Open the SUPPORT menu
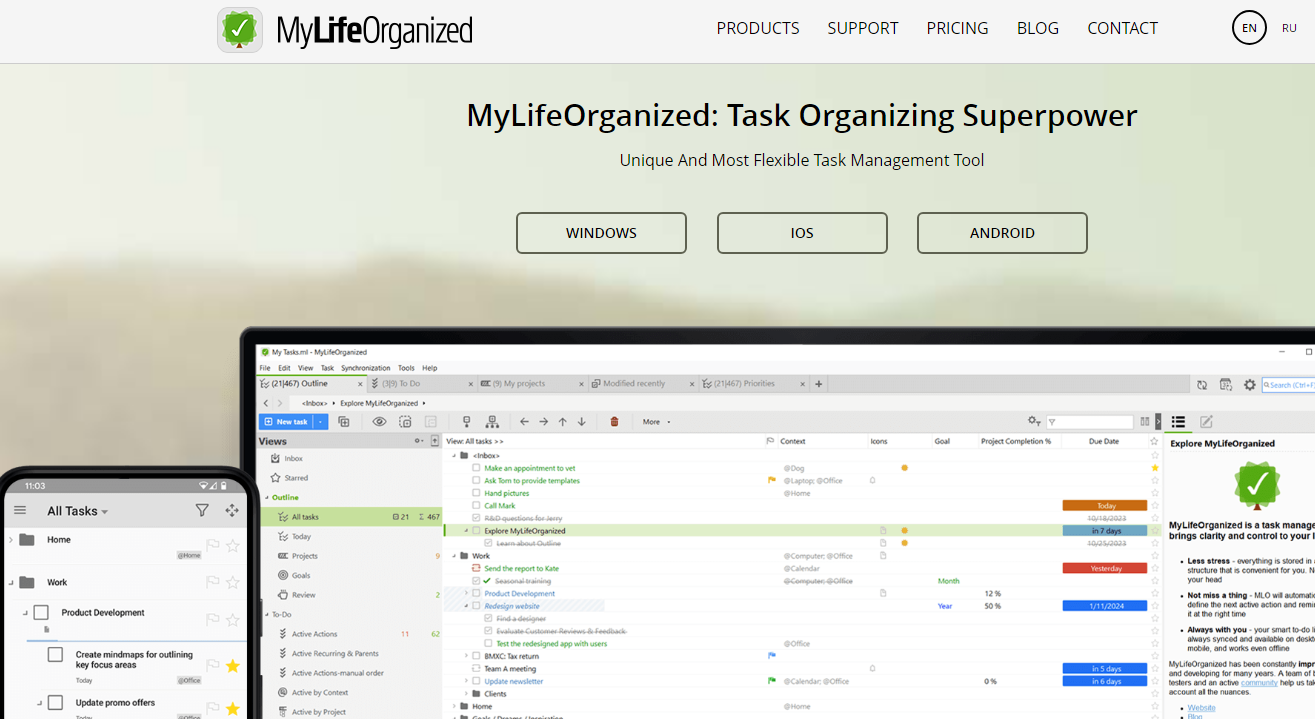 863,28
